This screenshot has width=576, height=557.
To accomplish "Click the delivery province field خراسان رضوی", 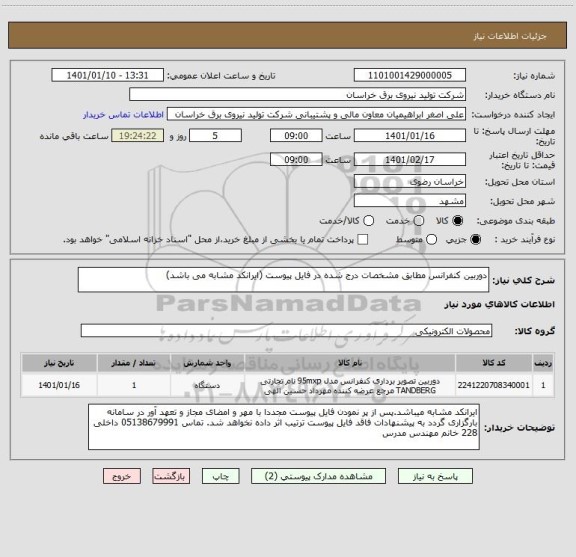I will 410,182.
